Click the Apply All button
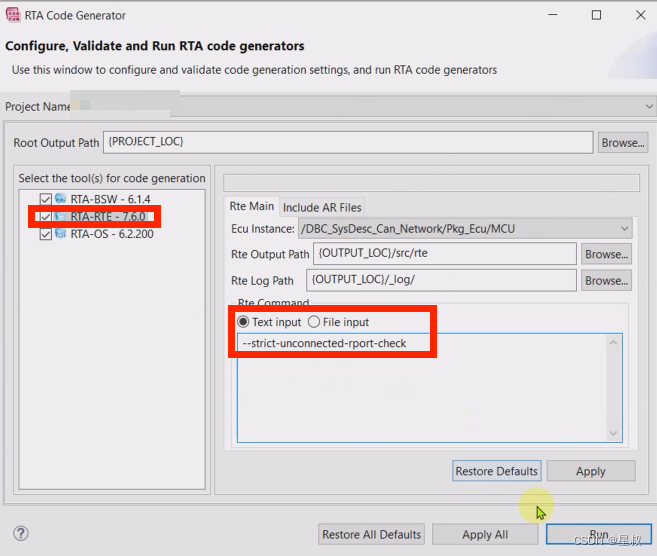The image size is (657, 556). 485,534
